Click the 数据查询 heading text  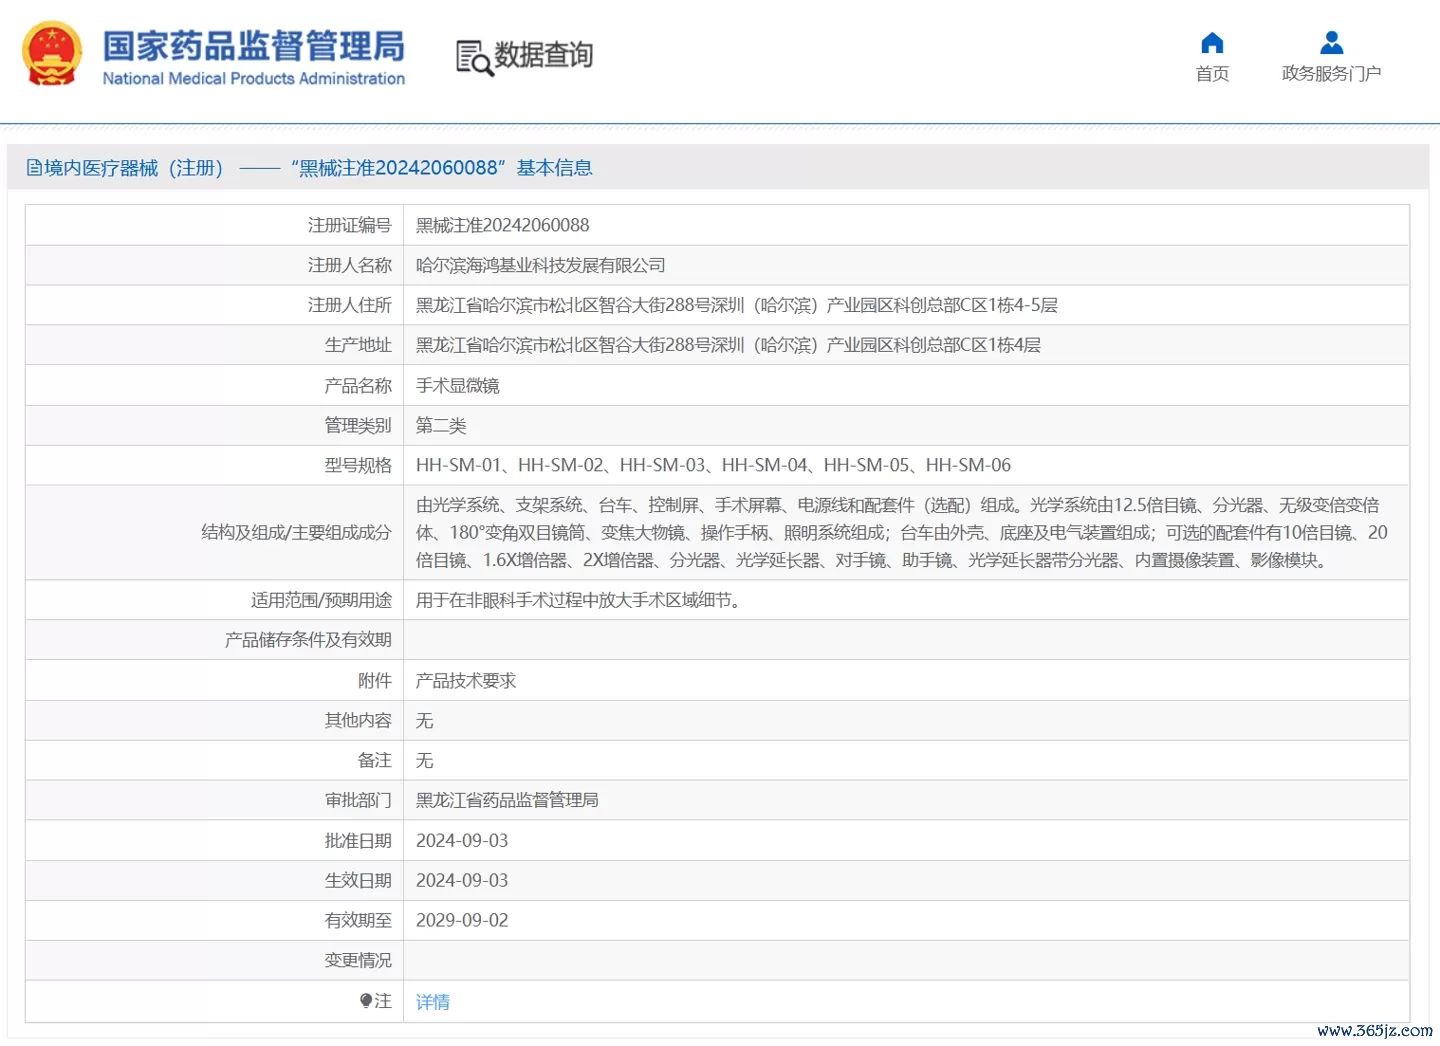(x=544, y=55)
